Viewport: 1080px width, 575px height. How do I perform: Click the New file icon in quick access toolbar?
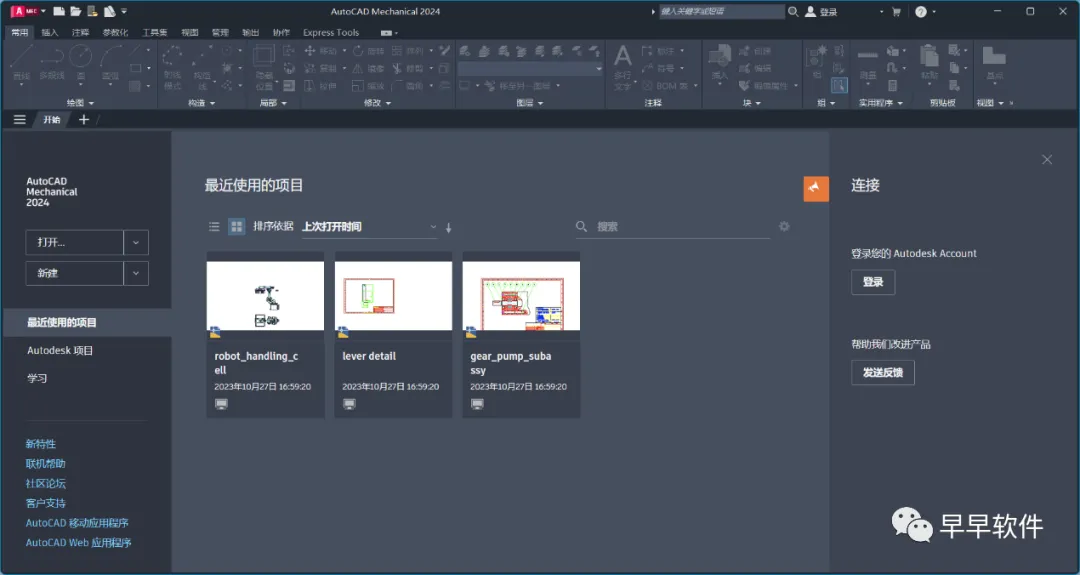(59, 11)
